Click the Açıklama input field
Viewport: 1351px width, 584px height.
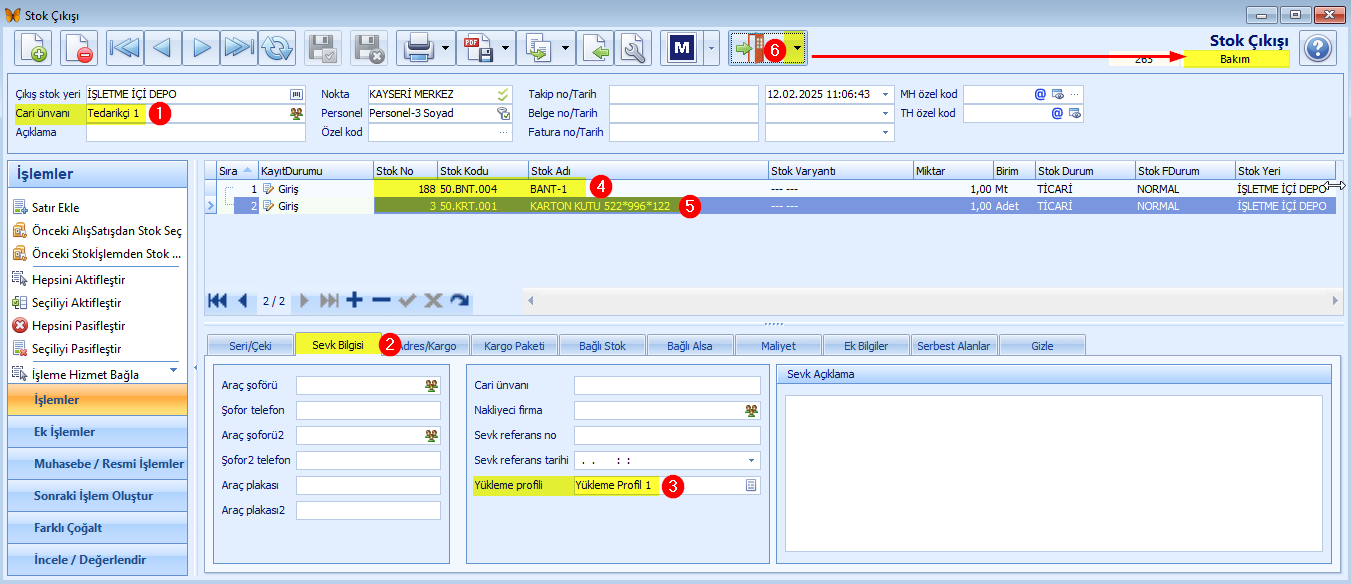tap(195, 132)
